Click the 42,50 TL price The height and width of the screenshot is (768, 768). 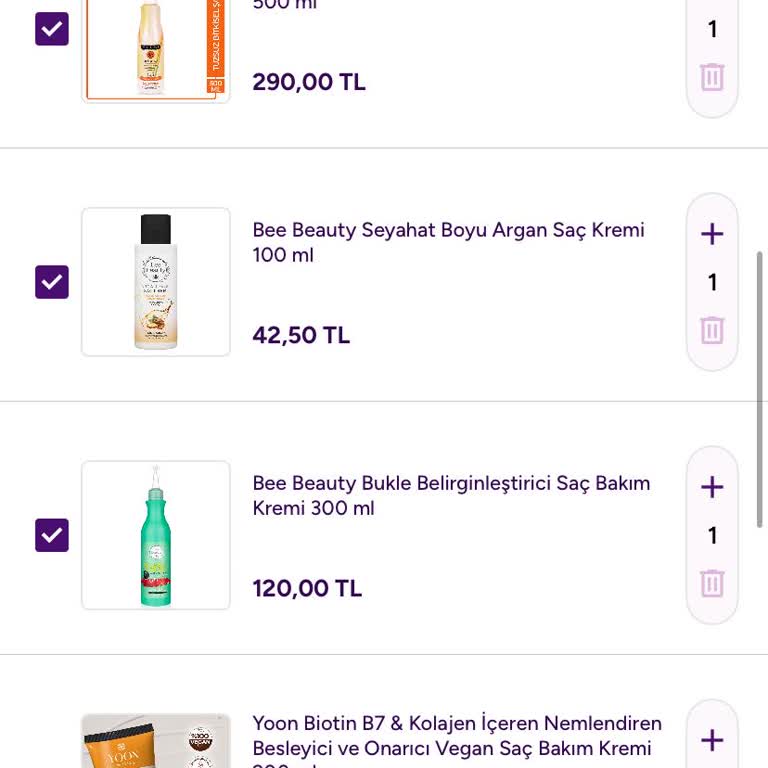pos(301,335)
